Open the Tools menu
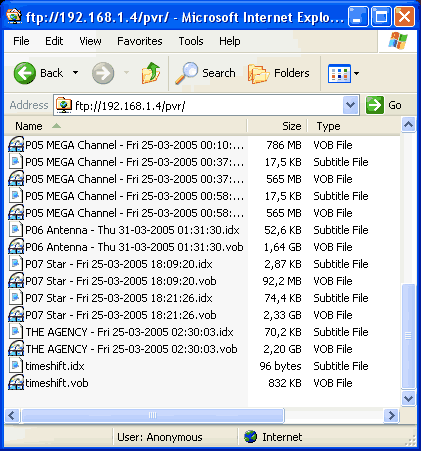This screenshot has height=451, width=421. [191, 41]
